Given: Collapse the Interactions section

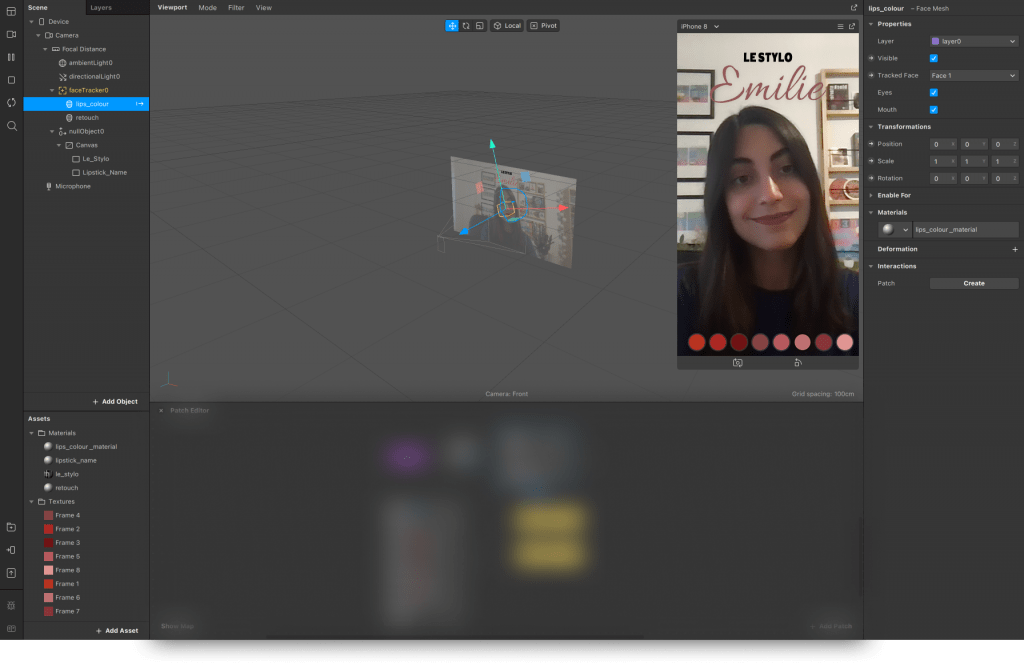Looking at the screenshot, I should pyautogui.click(x=871, y=266).
